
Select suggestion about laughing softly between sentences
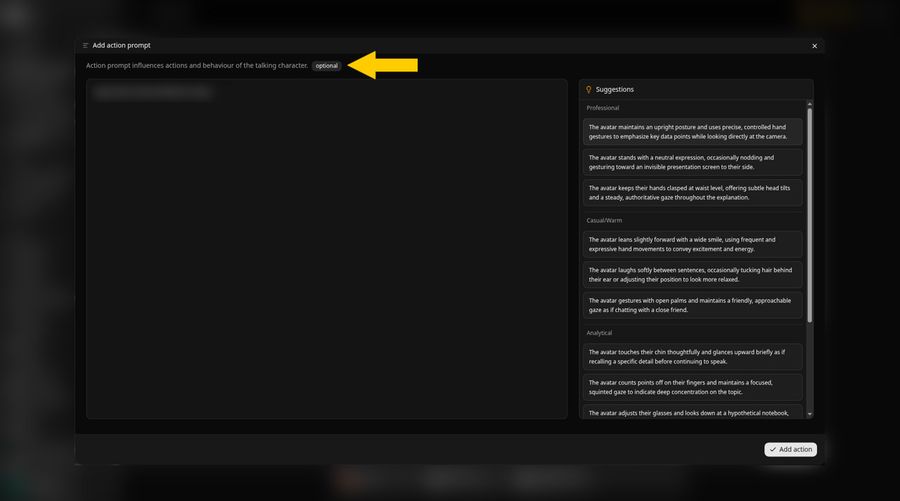coord(693,275)
